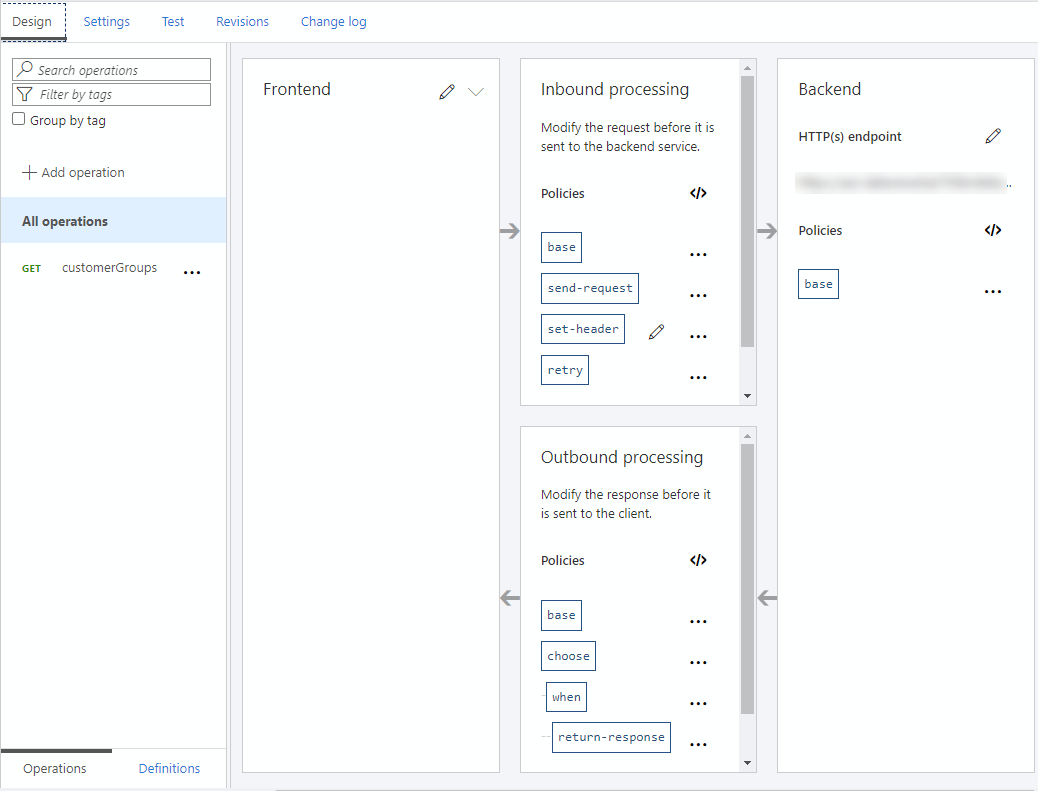The height and width of the screenshot is (791, 1038).
Task: Edit the set-header policy pencil icon
Action: point(656,332)
